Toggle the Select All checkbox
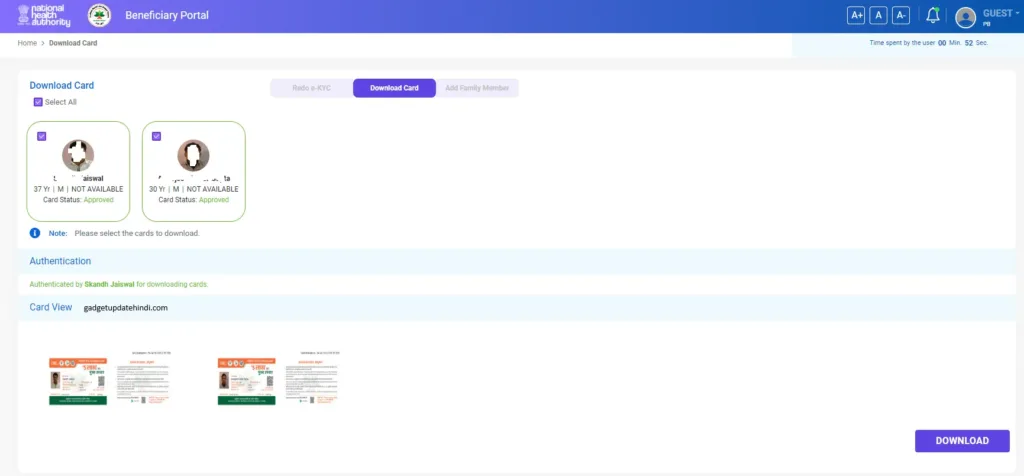Screen dimensions: 1024x476 (38, 102)
